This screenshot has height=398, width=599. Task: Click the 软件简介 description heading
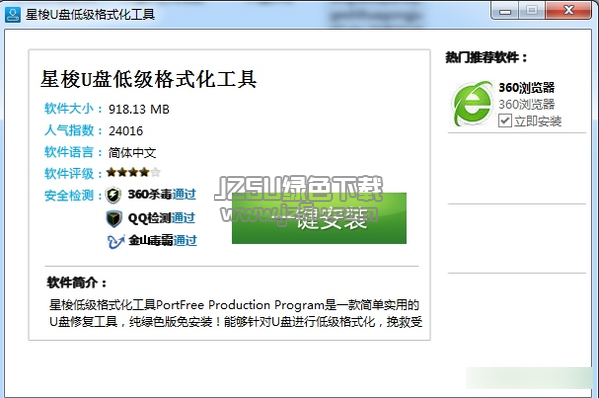click(x=77, y=283)
